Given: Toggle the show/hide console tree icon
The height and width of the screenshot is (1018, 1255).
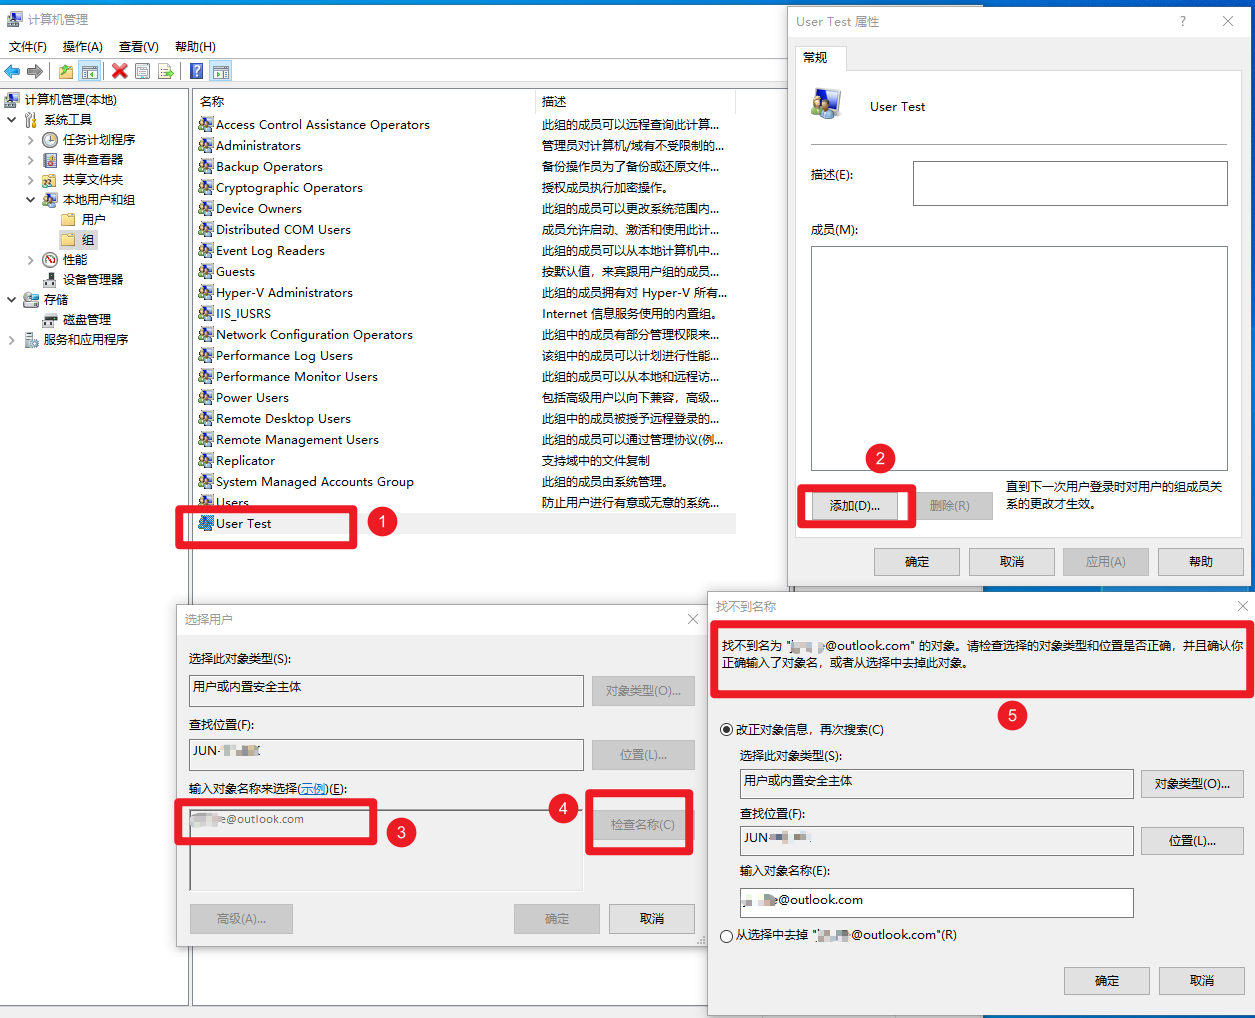Looking at the screenshot, I should point(90,71).
